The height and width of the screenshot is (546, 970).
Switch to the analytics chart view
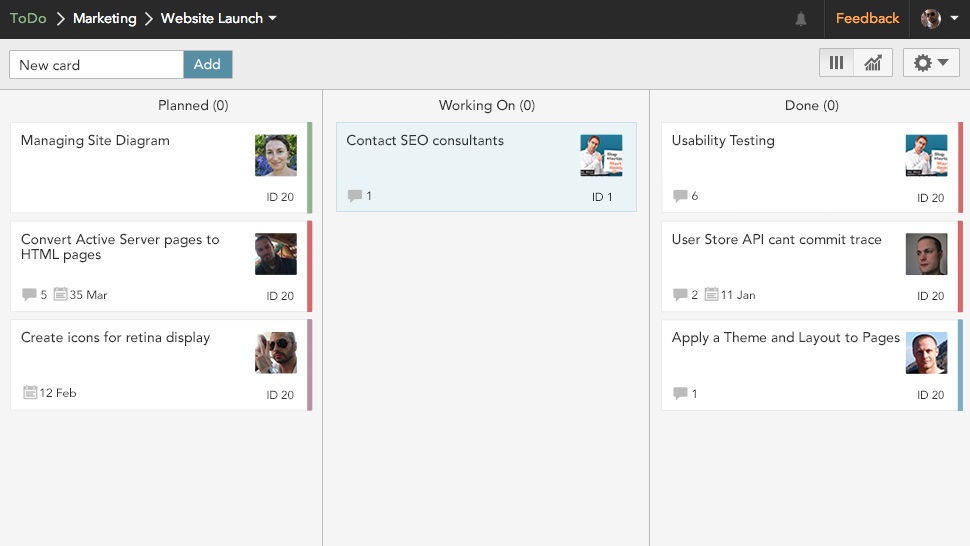[873, 63]
